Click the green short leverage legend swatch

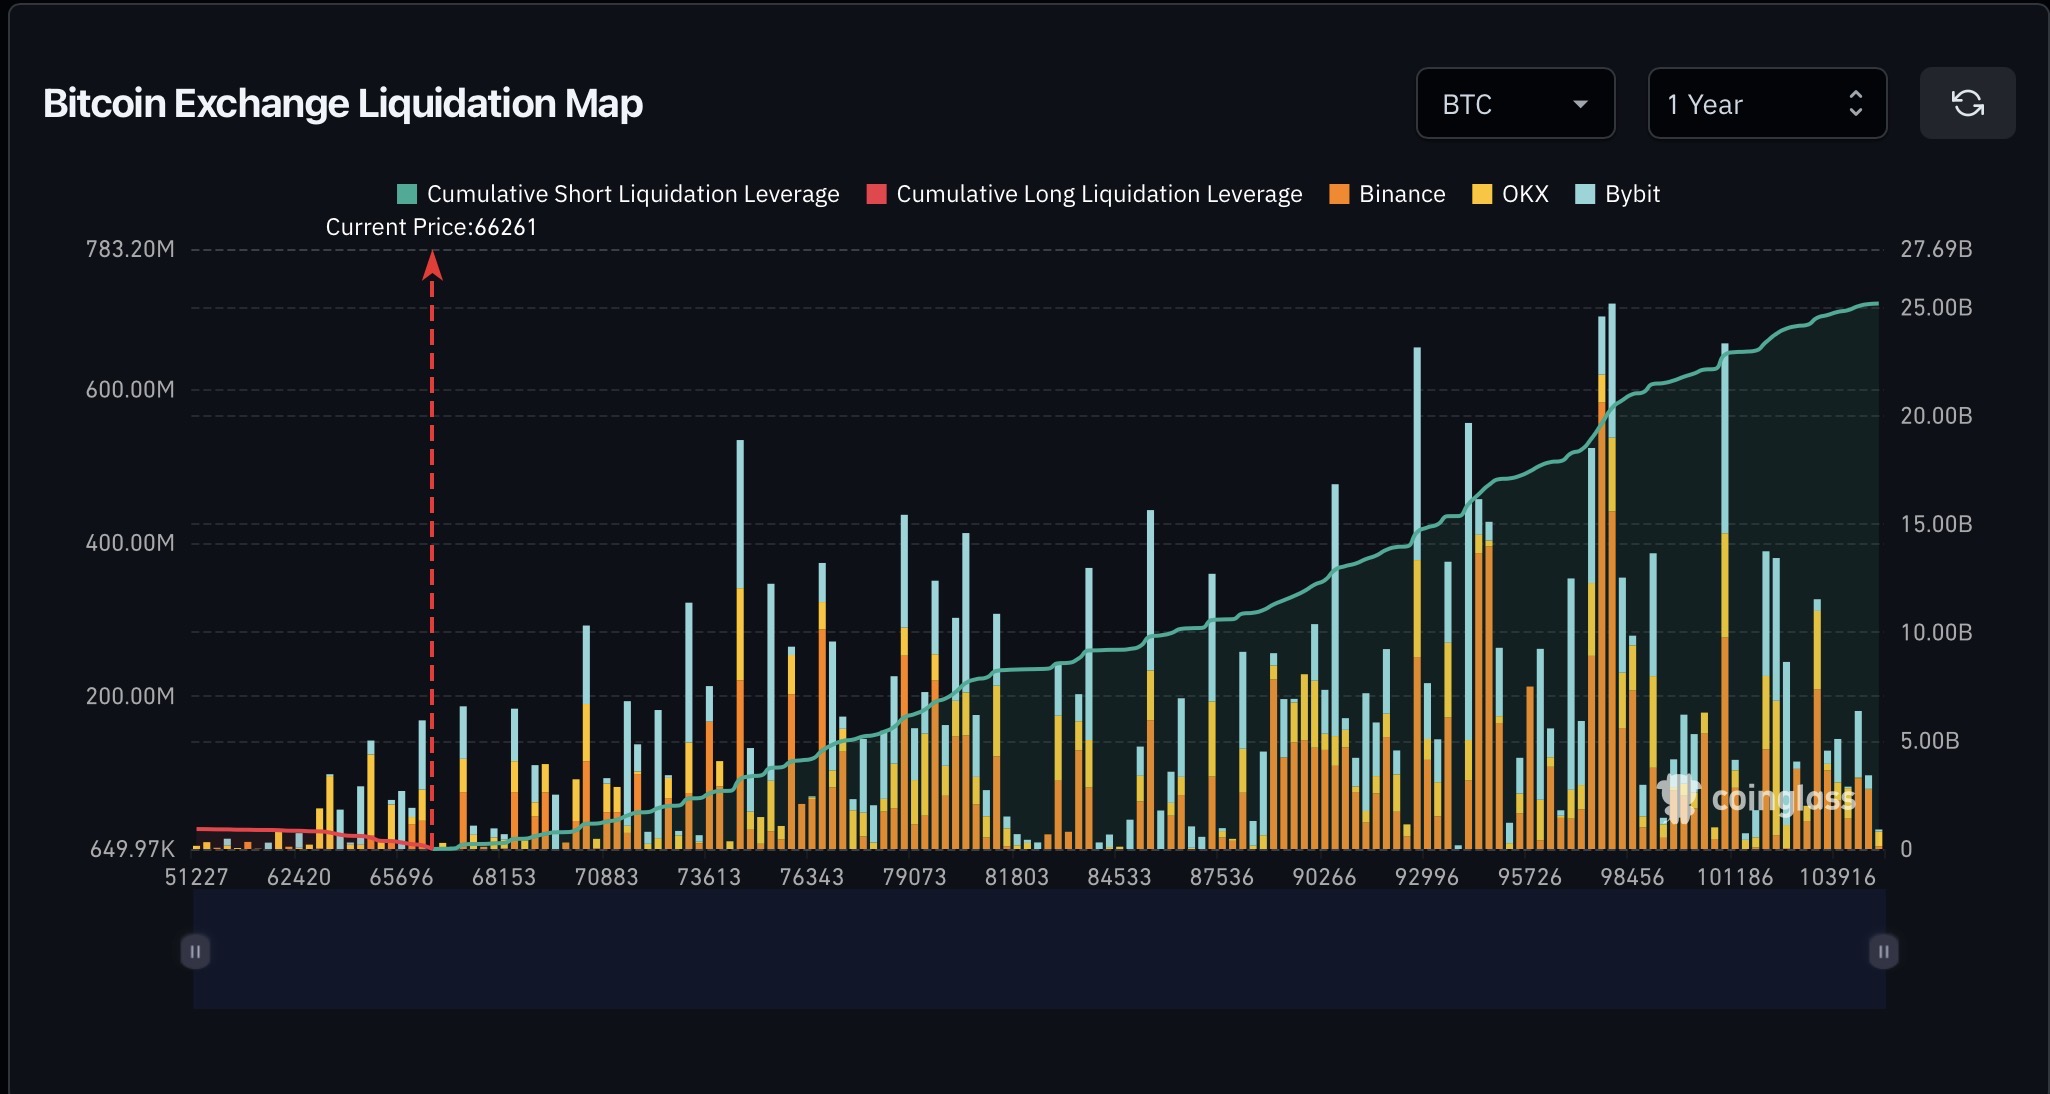click(x=407, y=194)
